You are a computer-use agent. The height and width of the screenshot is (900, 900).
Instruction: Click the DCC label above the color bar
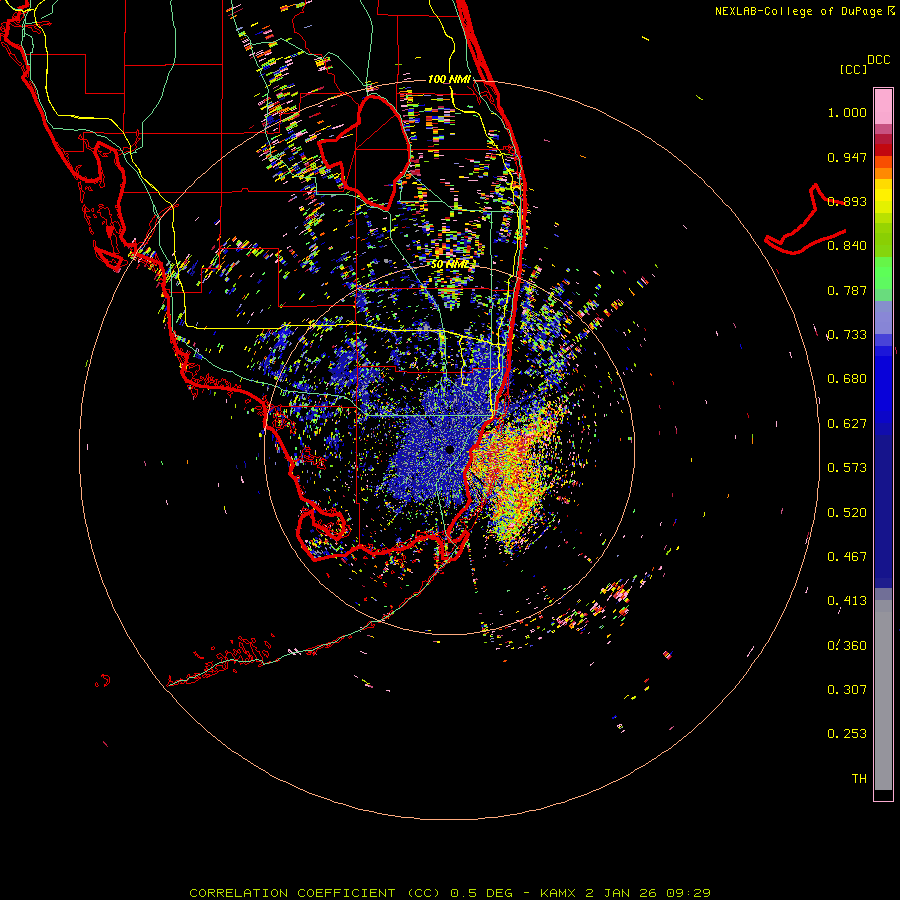pyautogui.click(x=878, y=60)
